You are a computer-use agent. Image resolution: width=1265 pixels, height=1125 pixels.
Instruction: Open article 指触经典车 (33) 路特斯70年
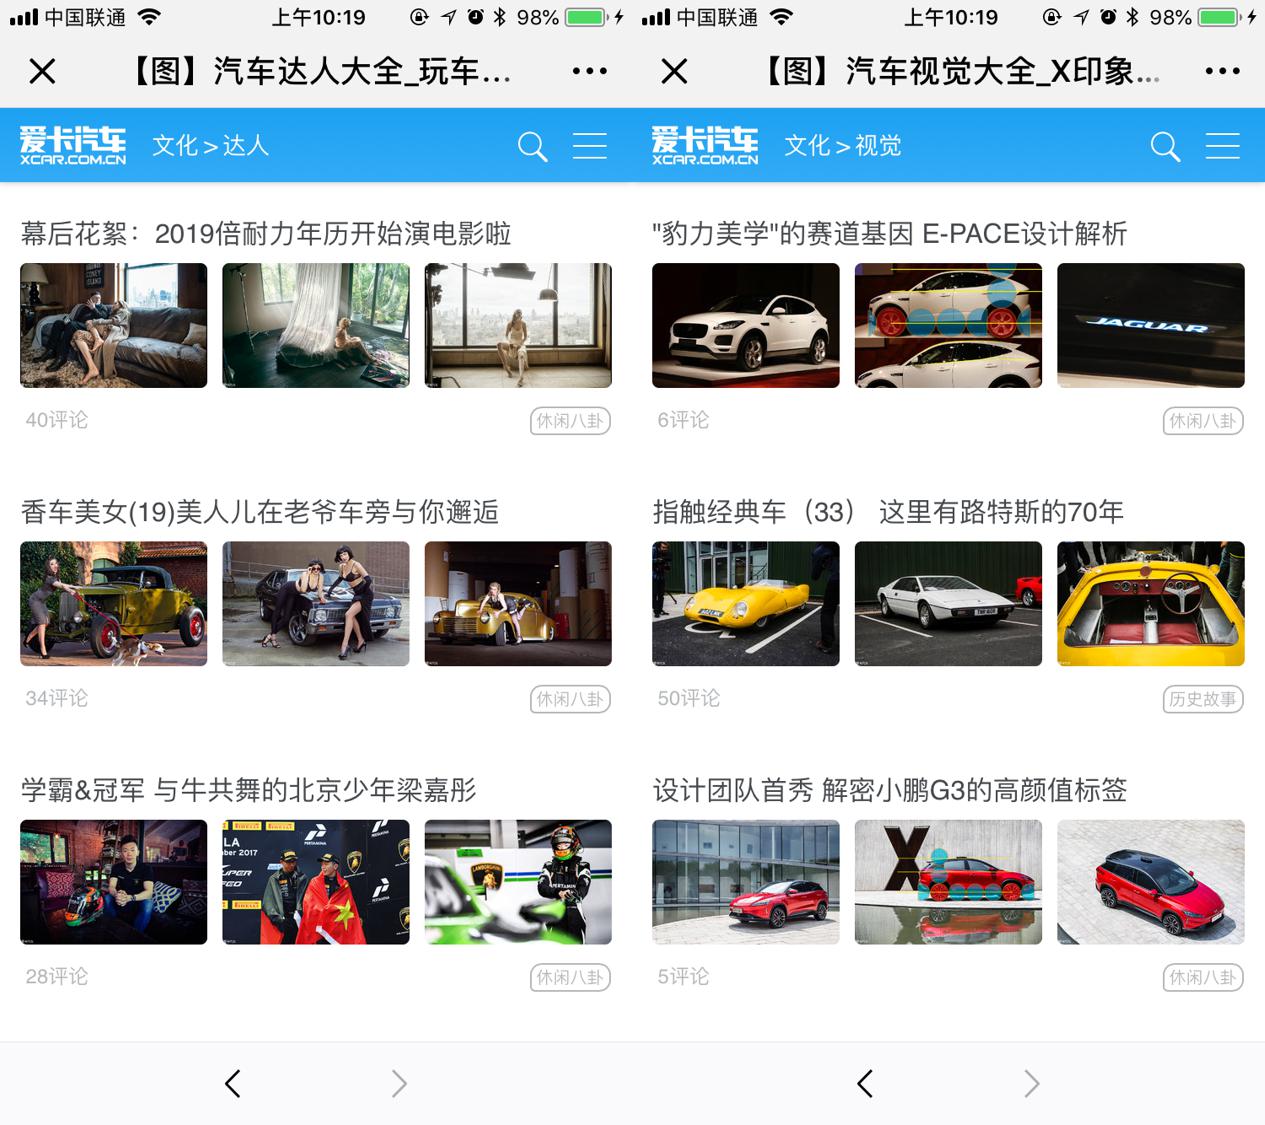pos(888,512)
